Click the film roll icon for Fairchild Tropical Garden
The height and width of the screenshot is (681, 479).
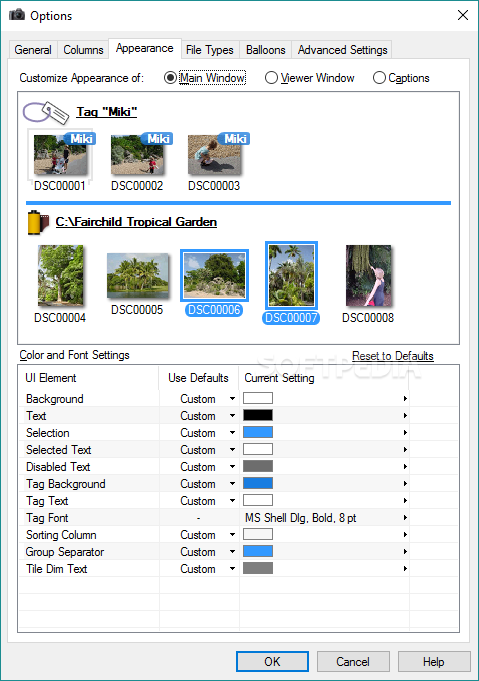[38, 222]
